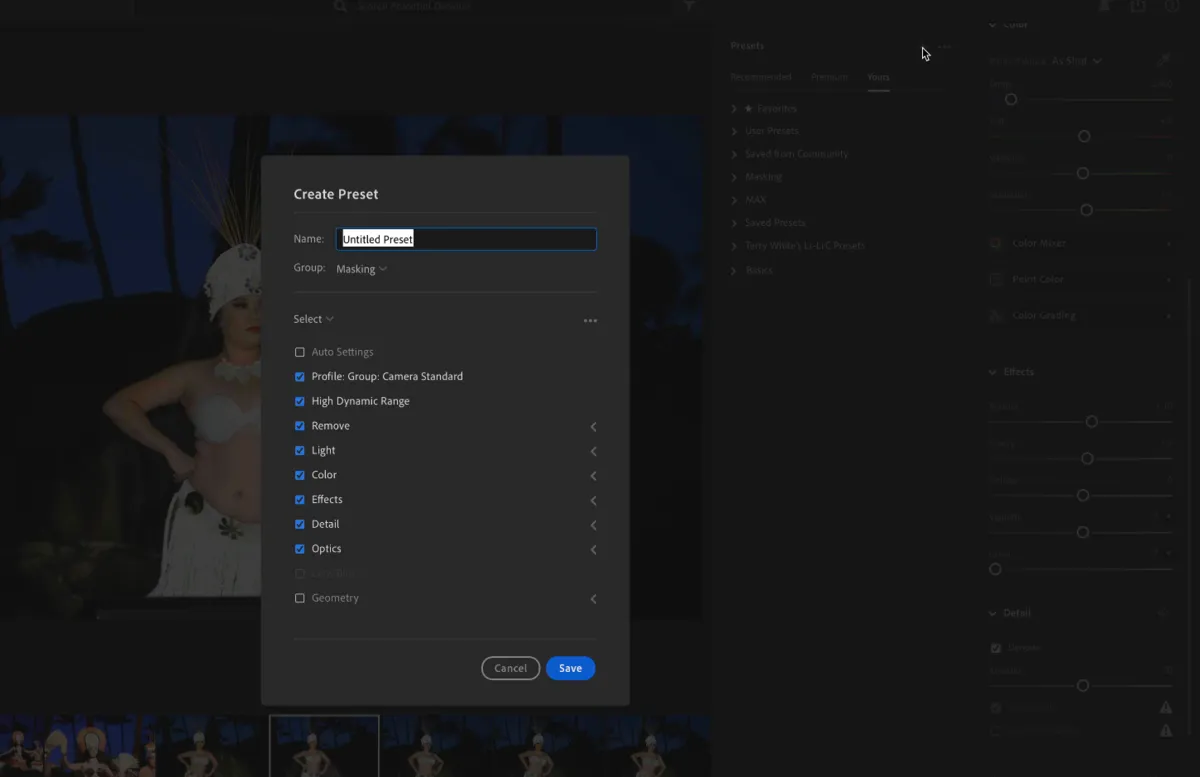This screenshot has height=777, width=1200.
Task: Cancel the Create Preset dialog
Action: pos(510,667)
